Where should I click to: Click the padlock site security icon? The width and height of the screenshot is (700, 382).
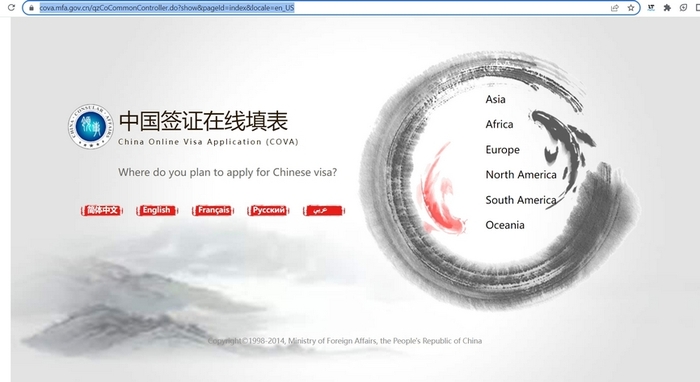coord(31,8)
